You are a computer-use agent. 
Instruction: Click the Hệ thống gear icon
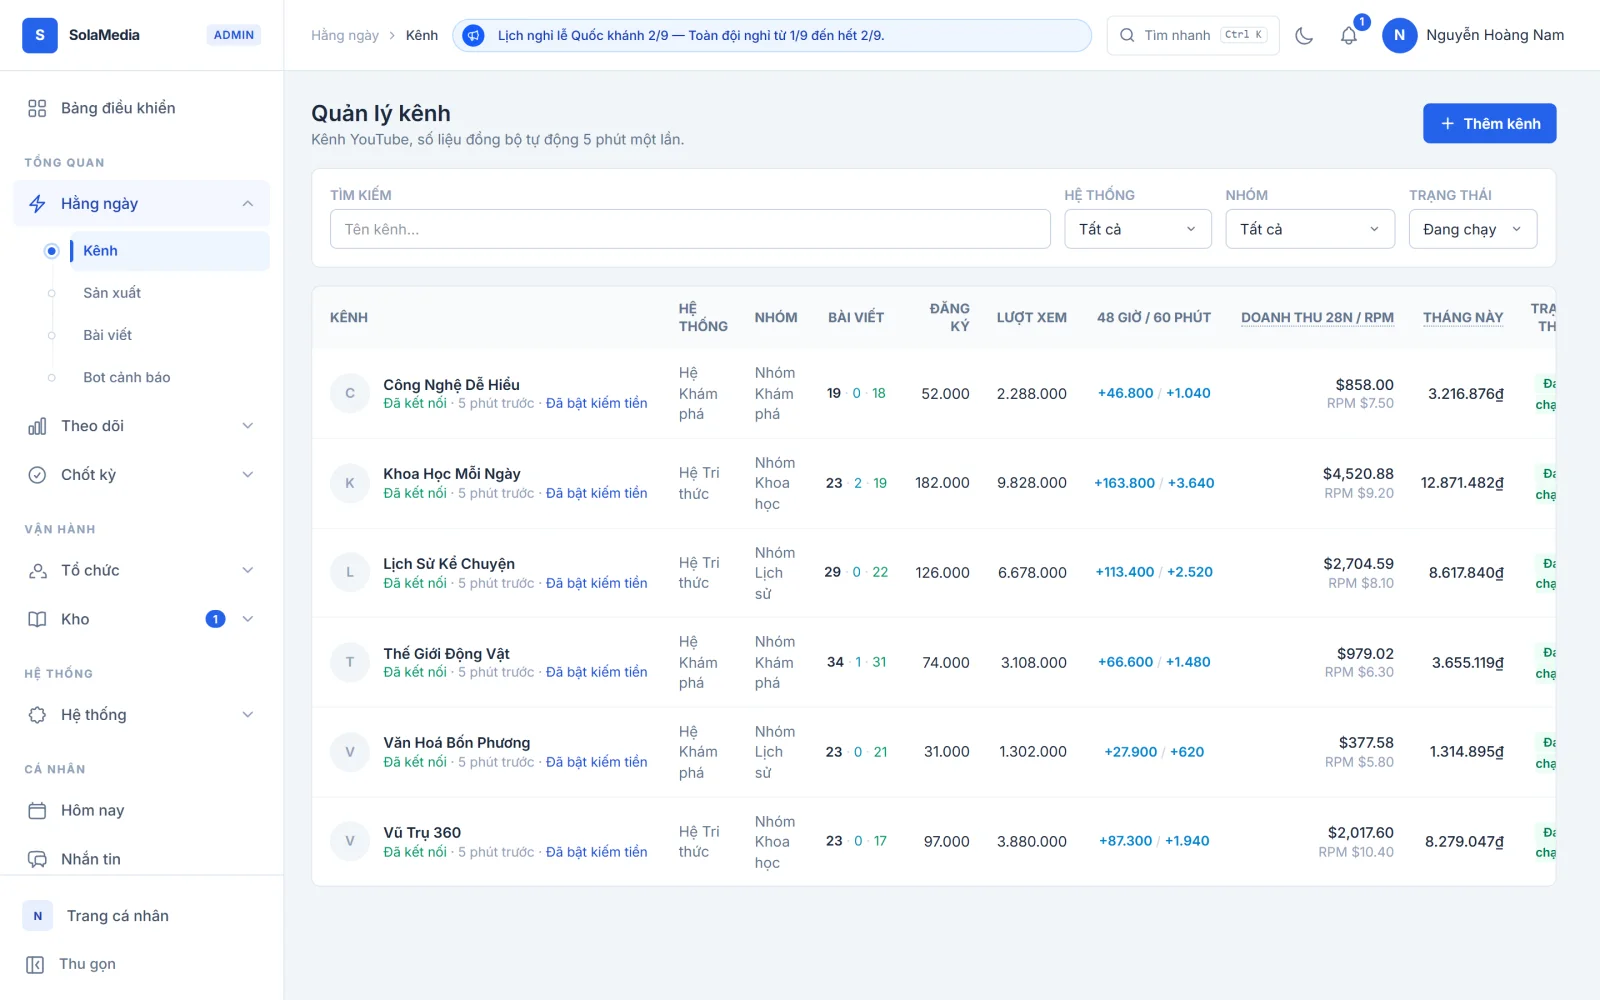point(37,715)
